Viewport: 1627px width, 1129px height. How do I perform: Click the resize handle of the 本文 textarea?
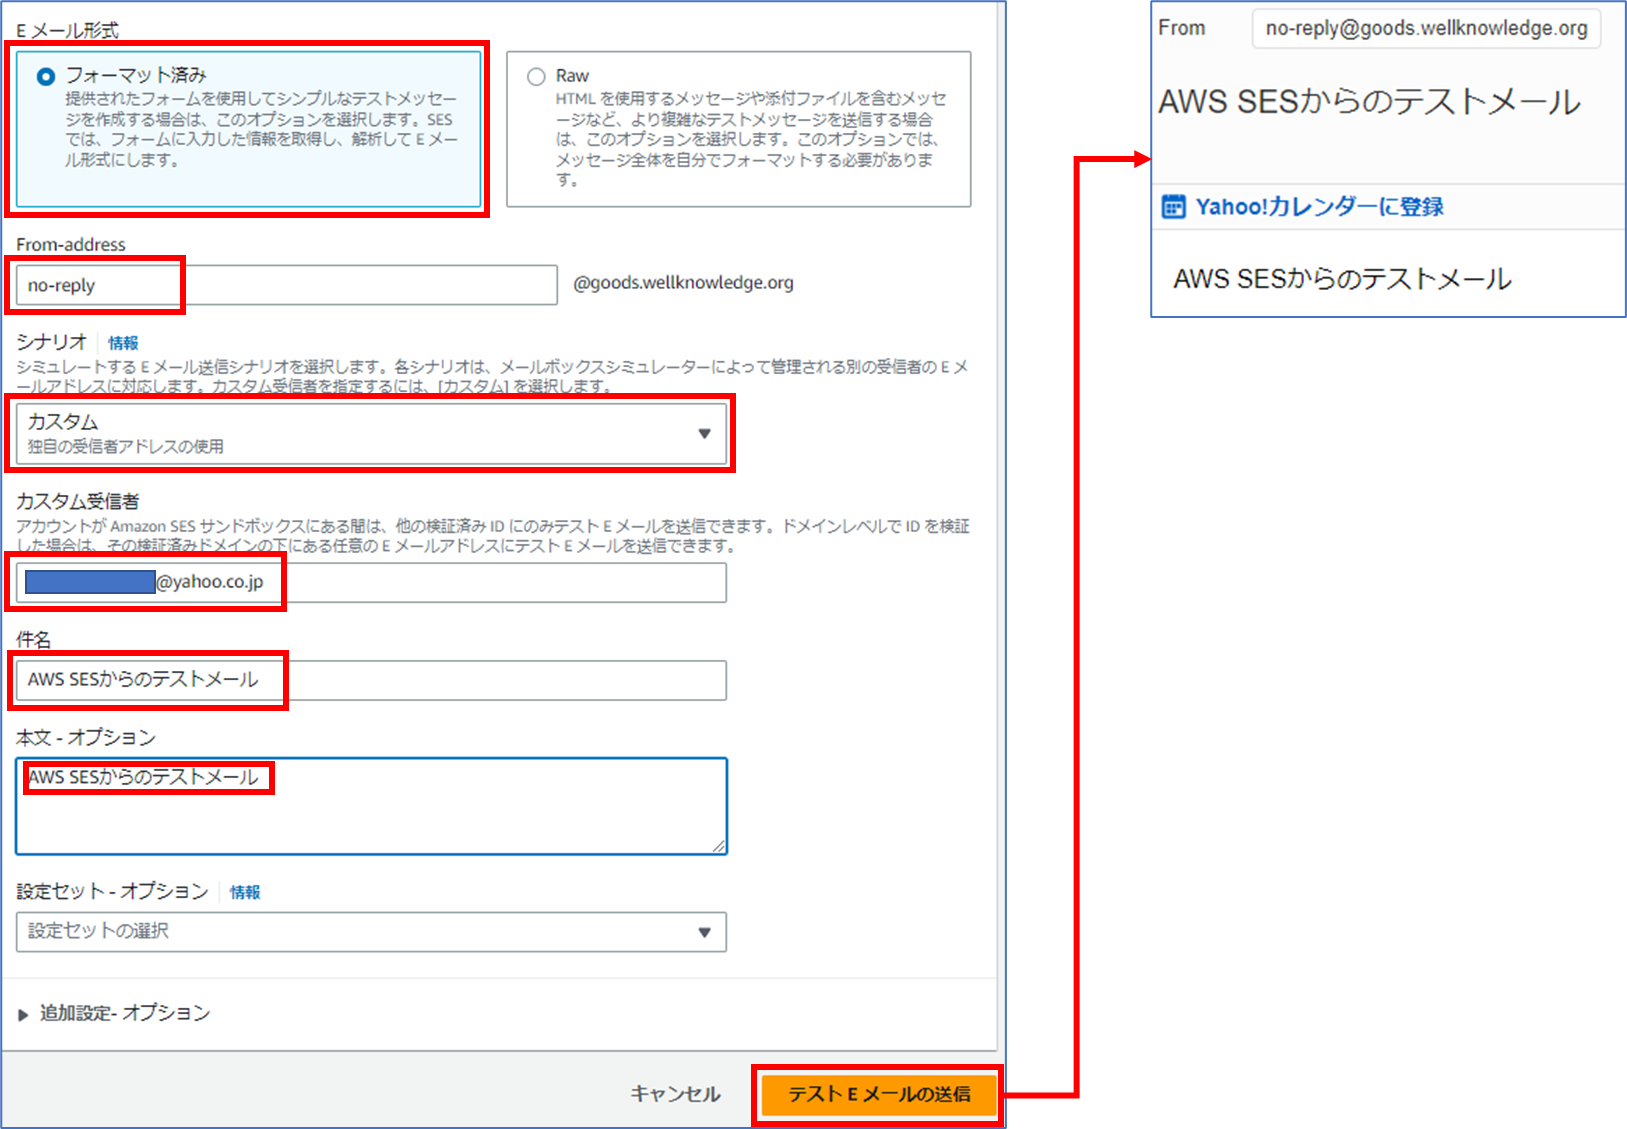click(719, 846)
